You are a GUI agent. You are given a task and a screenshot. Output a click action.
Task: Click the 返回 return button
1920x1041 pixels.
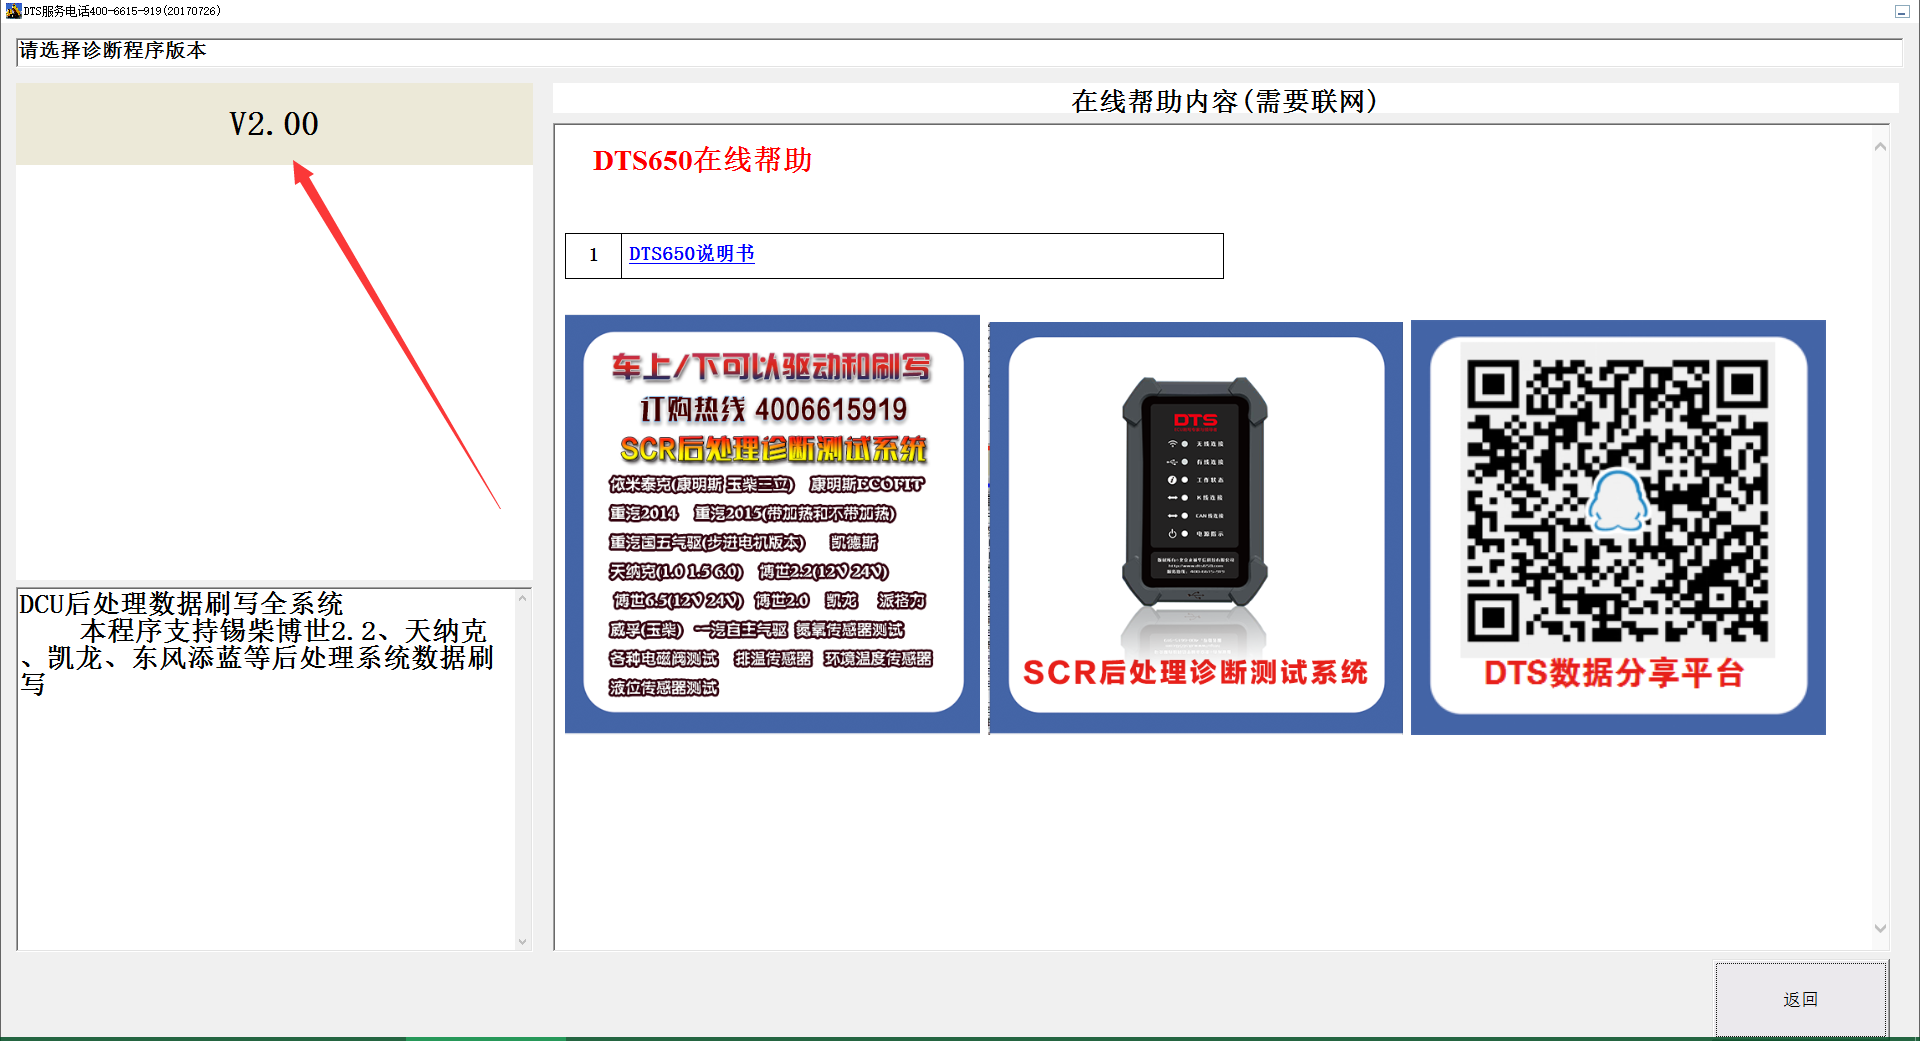(x=1801, y=999)
